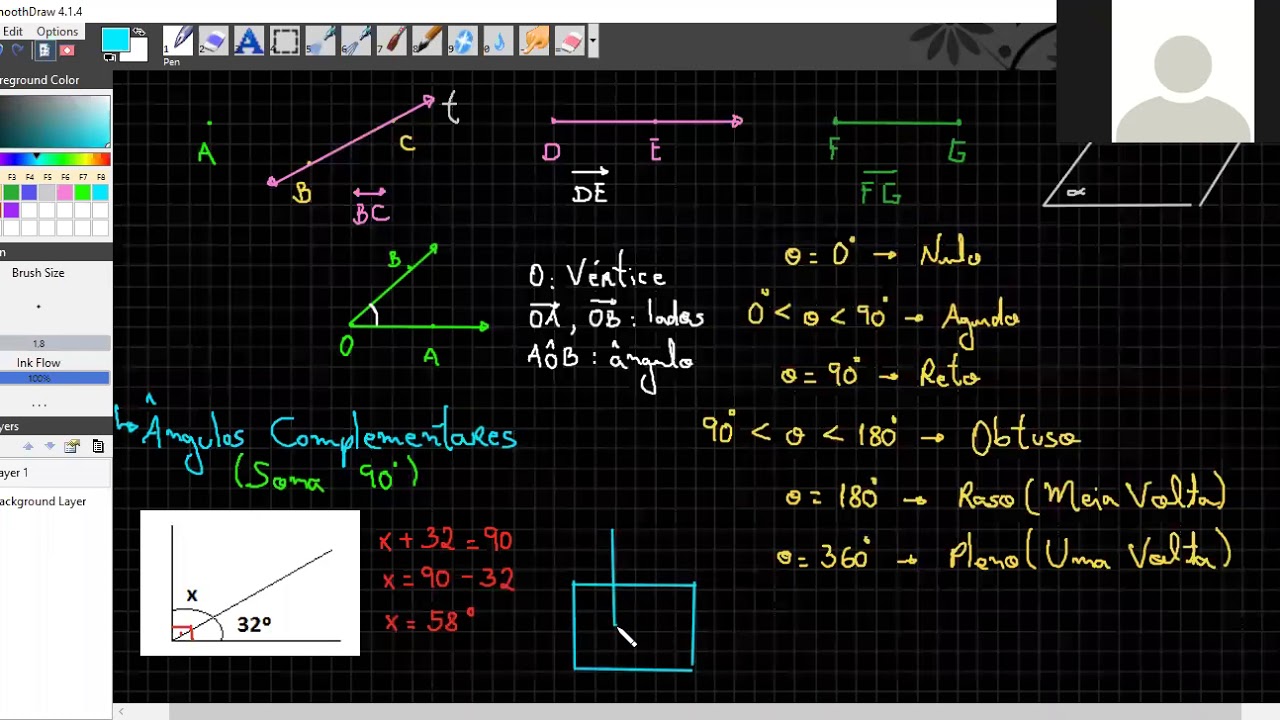The height and width of the screenshot is (720, 1280).
Task: Choose the F5 gray preset swatch
Action: point(47,193)
